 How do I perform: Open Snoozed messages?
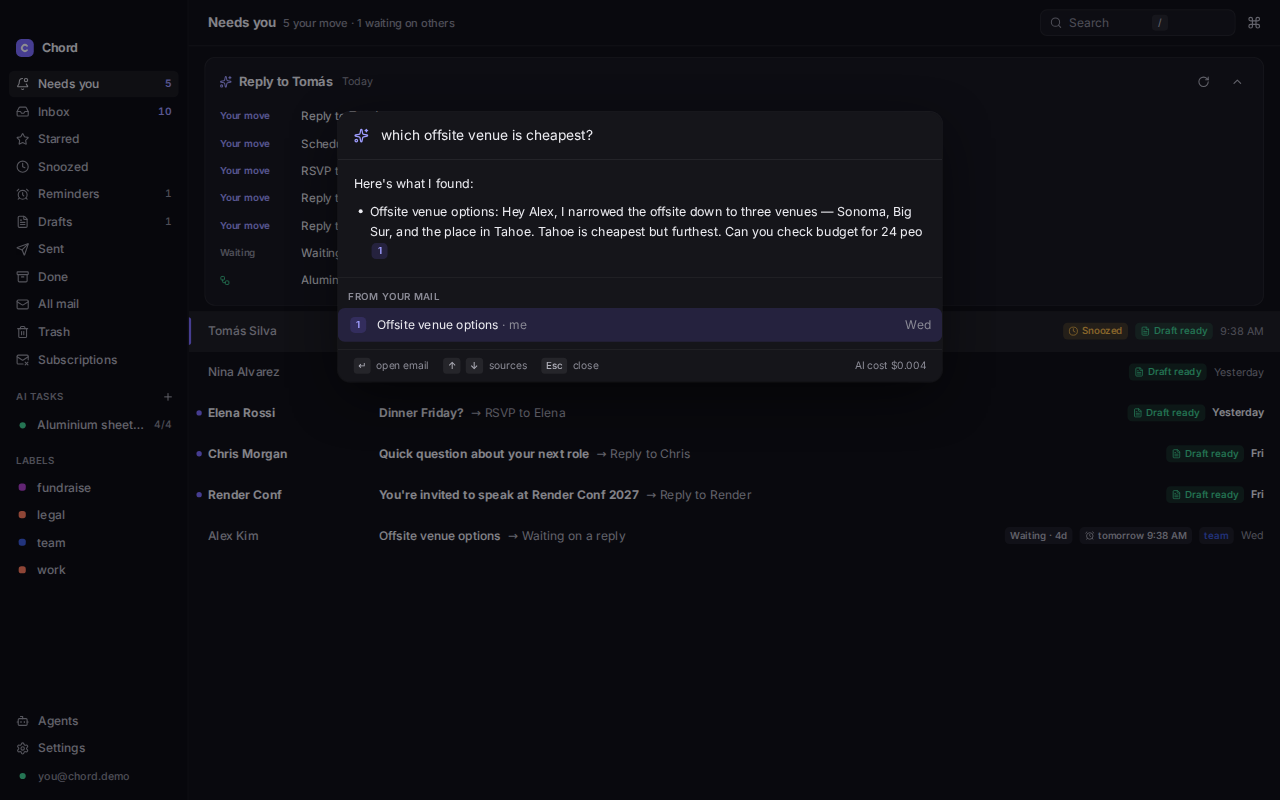point(94,166)
